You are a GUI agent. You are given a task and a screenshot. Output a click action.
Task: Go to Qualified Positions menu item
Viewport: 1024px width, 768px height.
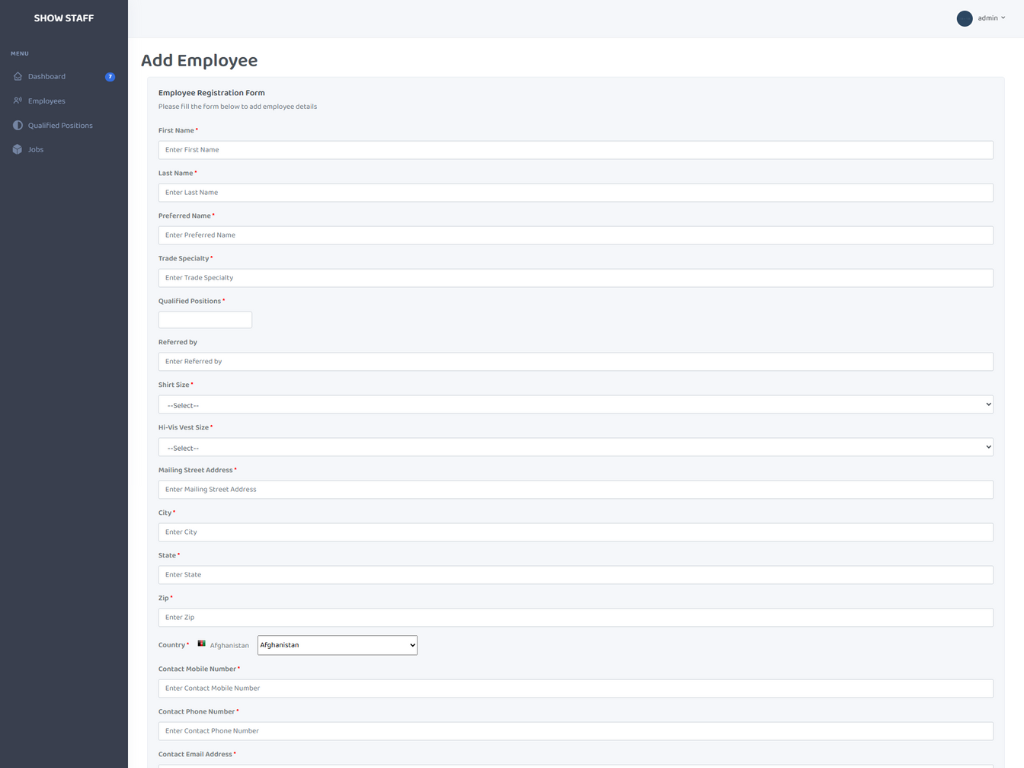tap(60, 126)
